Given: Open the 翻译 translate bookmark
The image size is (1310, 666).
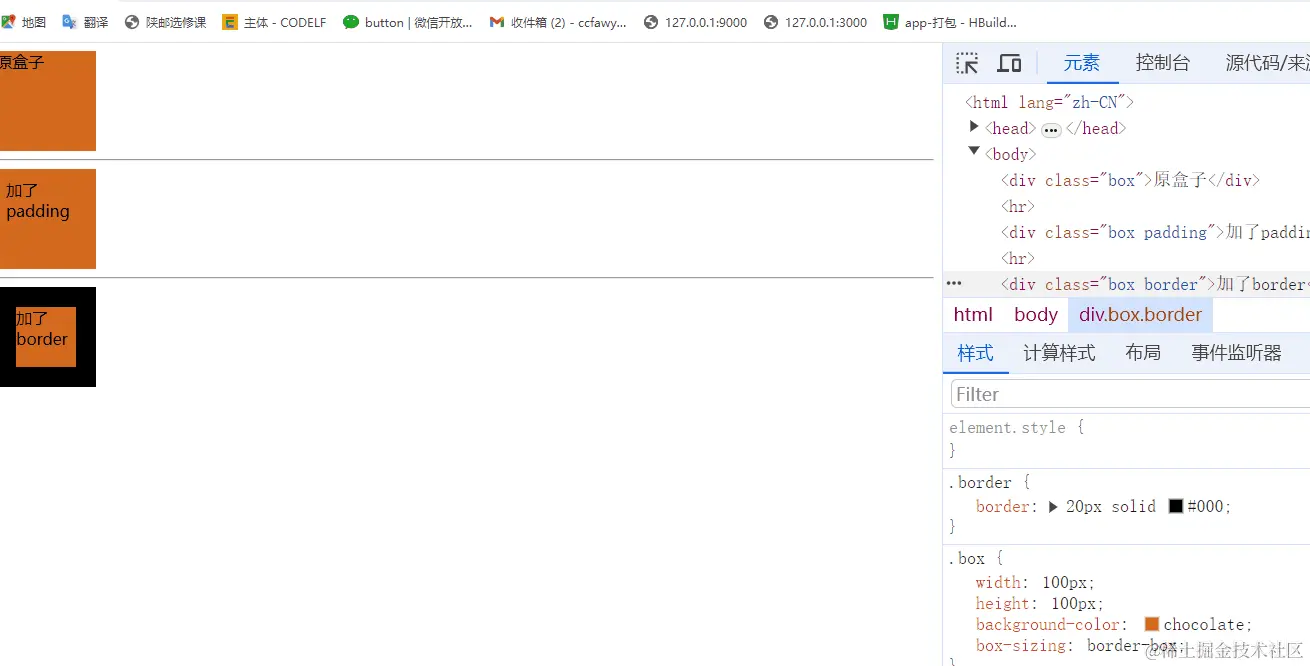Looking at the screenshot, I should coord(85,22).
